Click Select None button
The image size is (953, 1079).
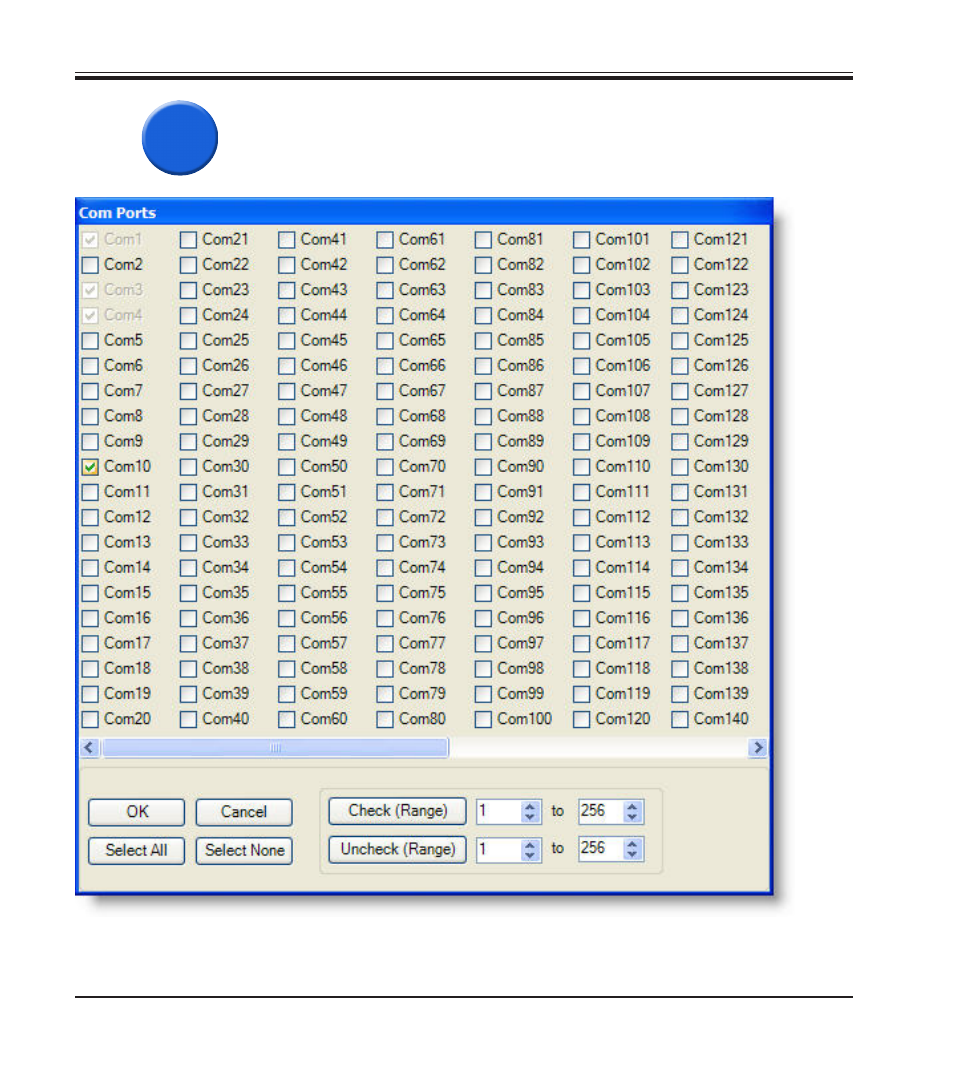(244, 851)
